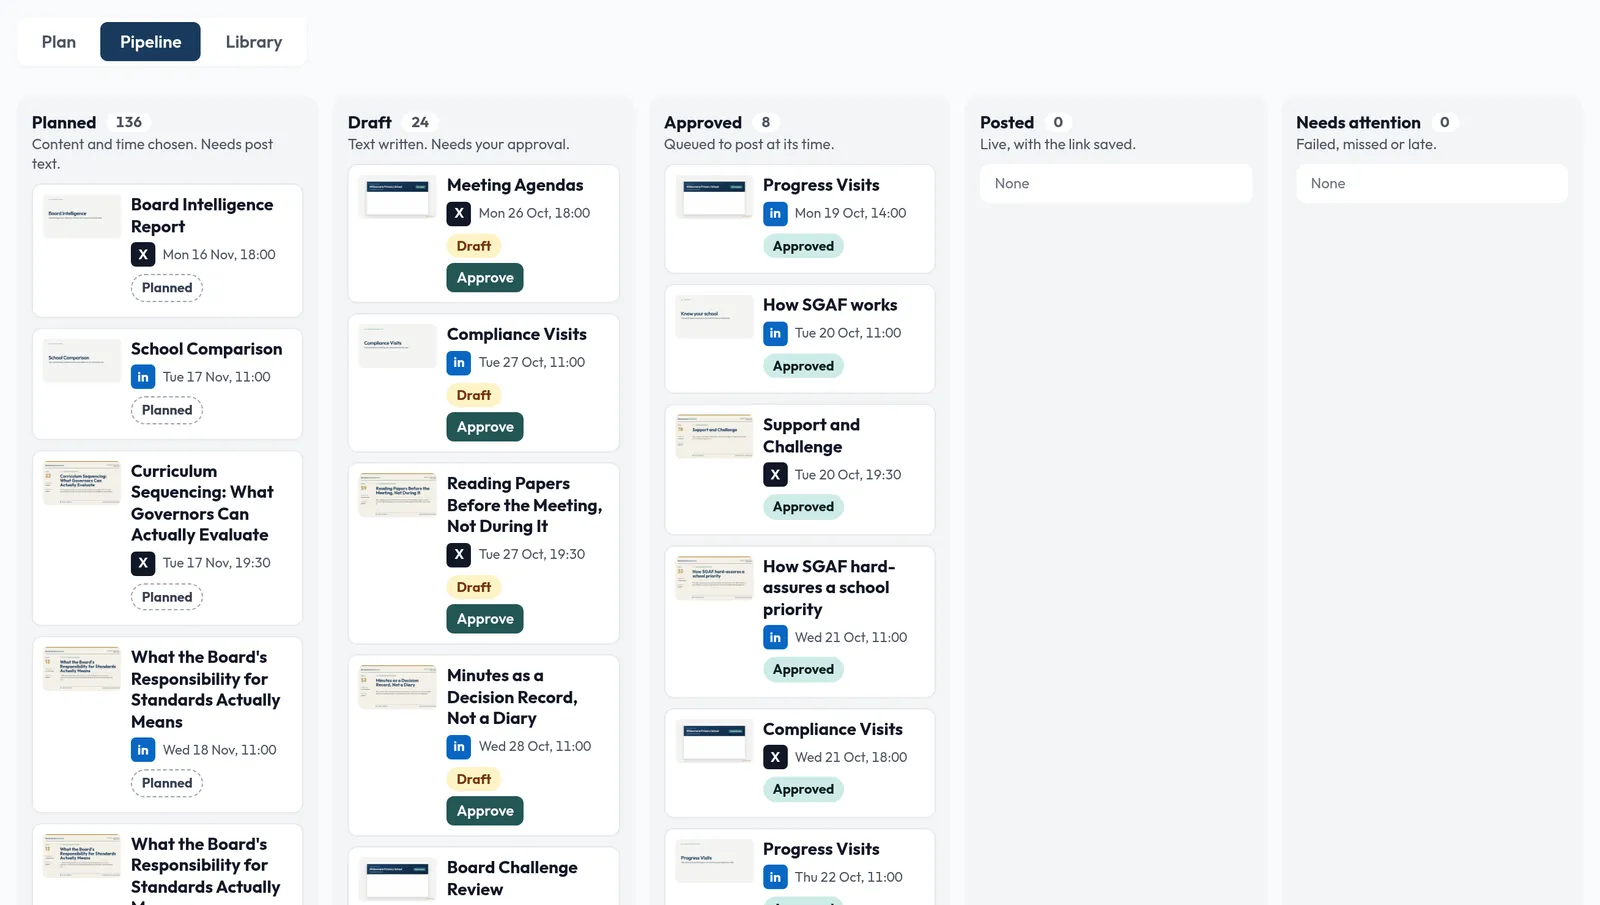Select the X icon on Reading Papers card

[459, 554]
